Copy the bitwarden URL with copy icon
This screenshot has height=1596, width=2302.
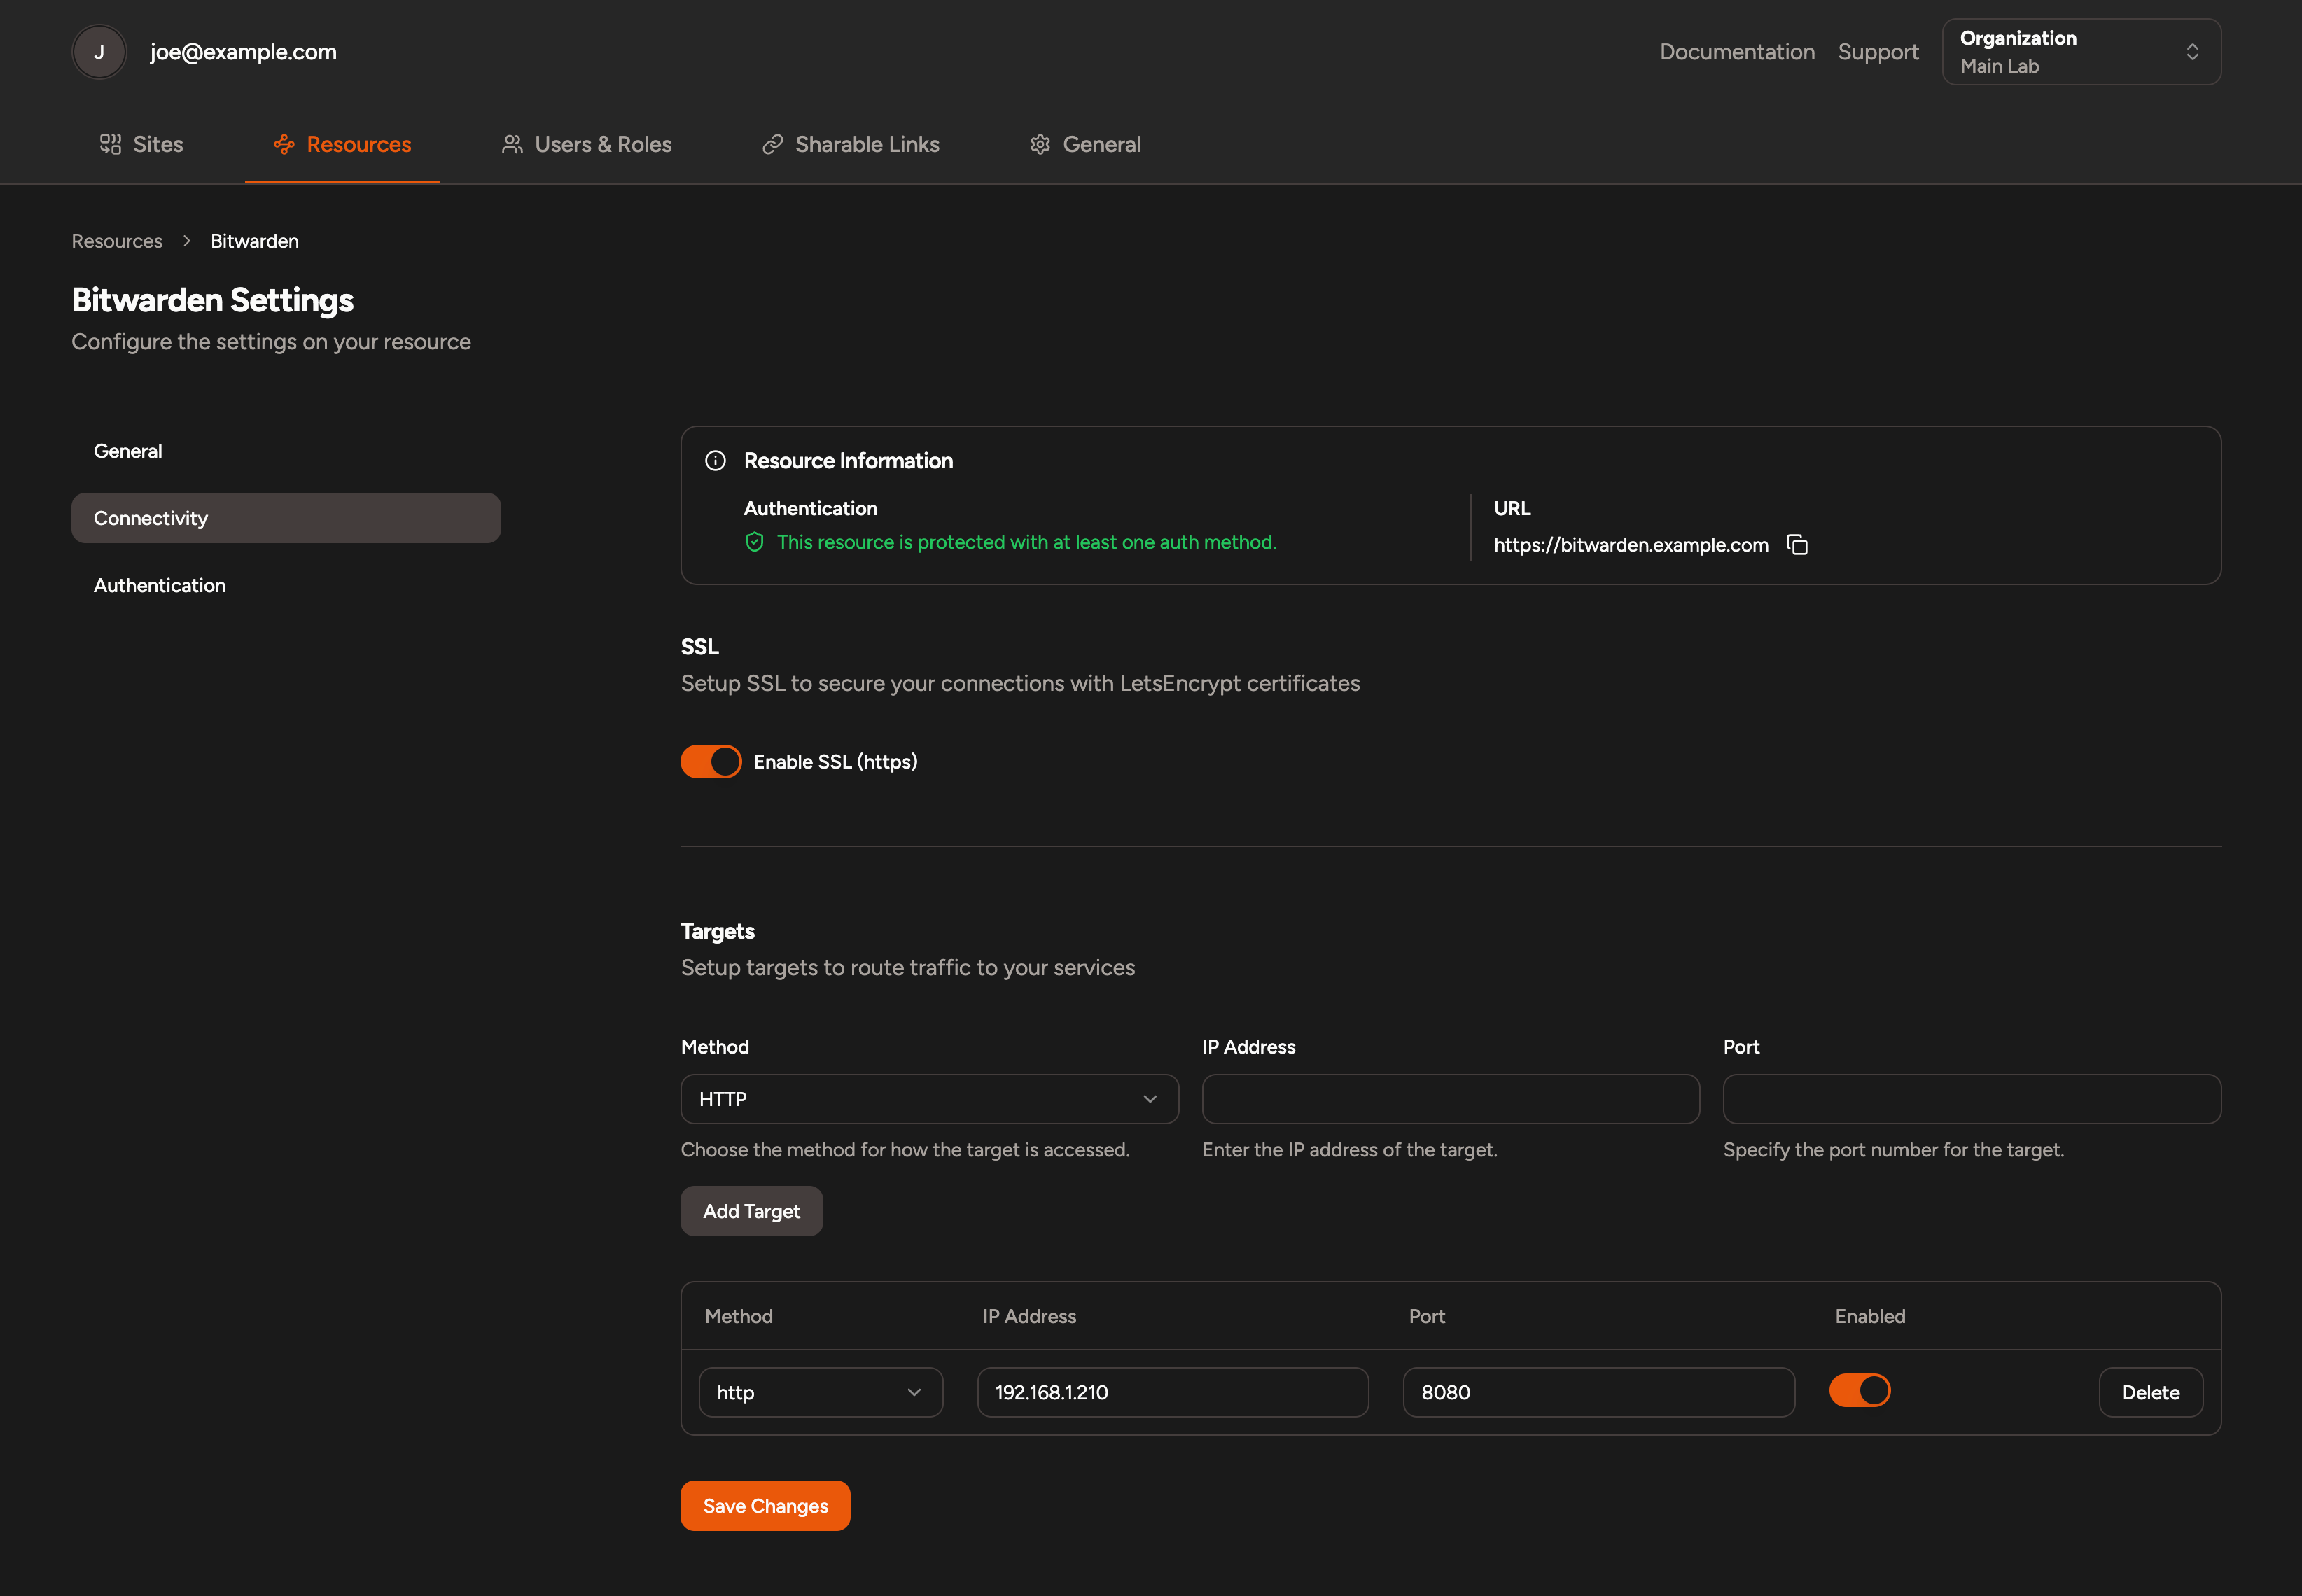coord(1797,545)
